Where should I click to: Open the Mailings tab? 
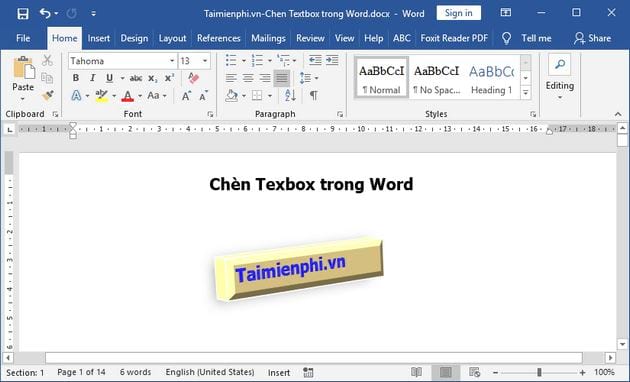click(268, 38)
